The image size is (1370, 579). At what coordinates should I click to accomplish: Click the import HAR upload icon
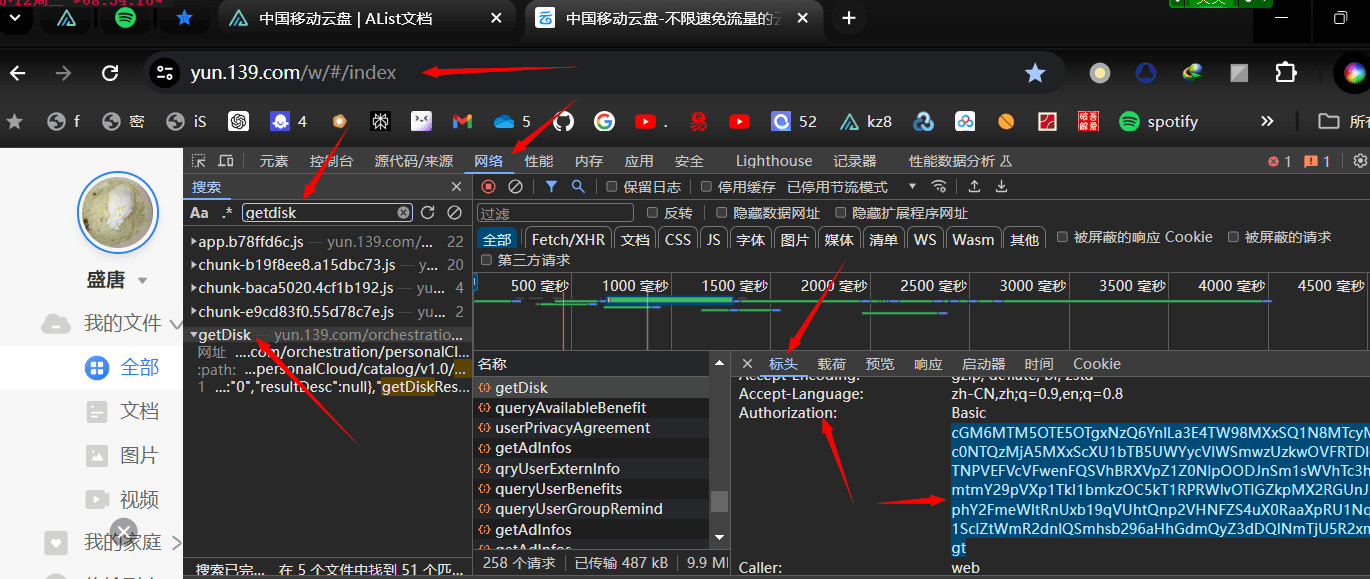pyautogui.click(x=974, y=187)
